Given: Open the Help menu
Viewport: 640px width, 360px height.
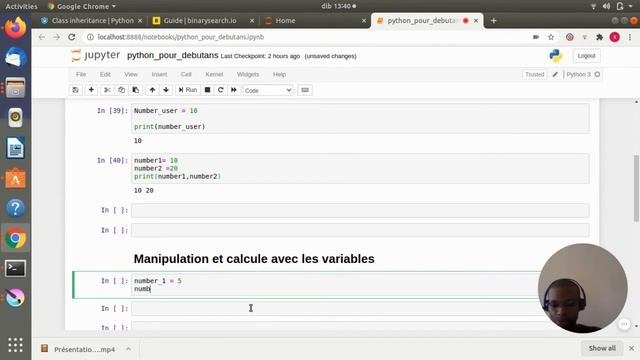Looking at the screenshot, I should click(279, 74).
